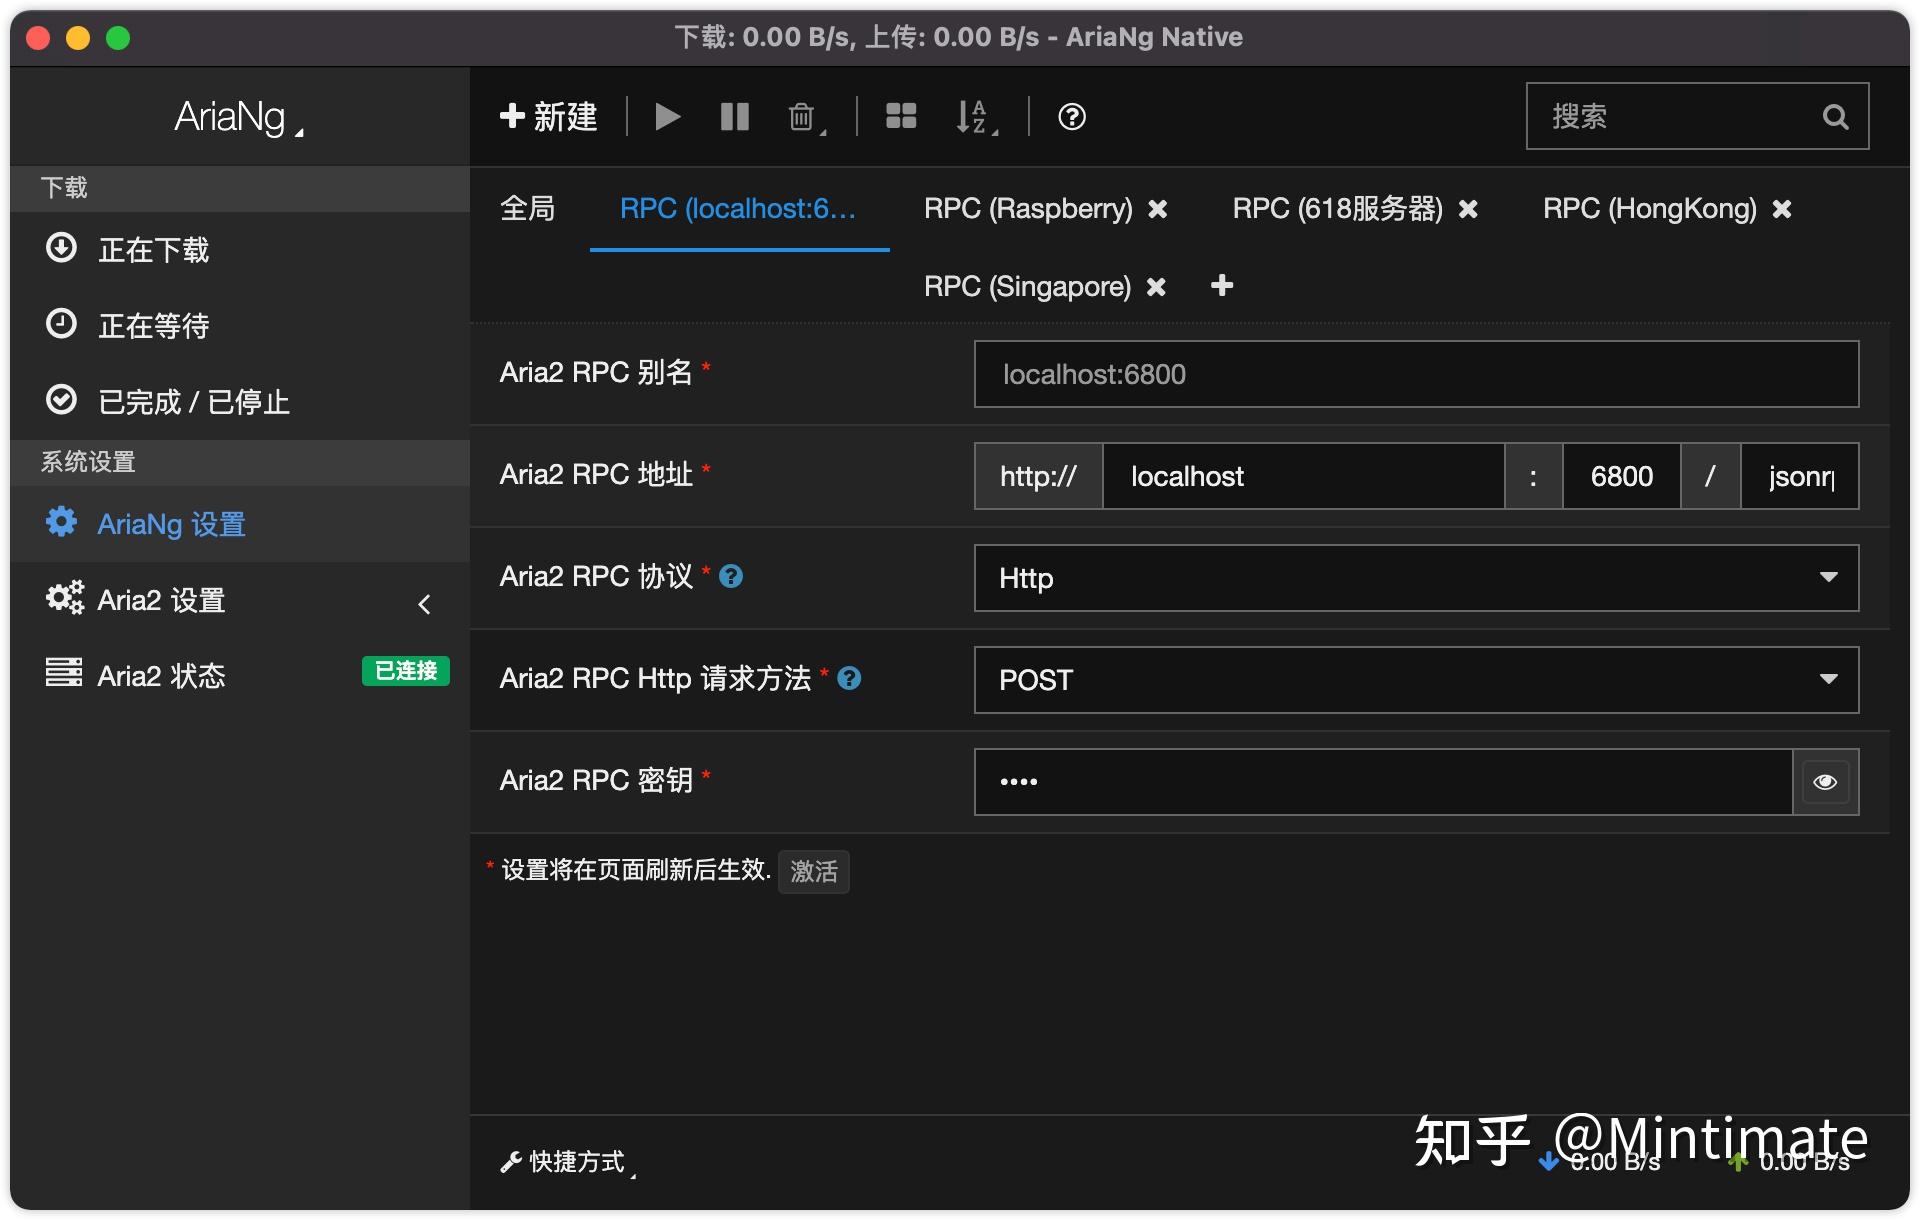
Task: Click RPC protocol help question icon
Action: 731,576
